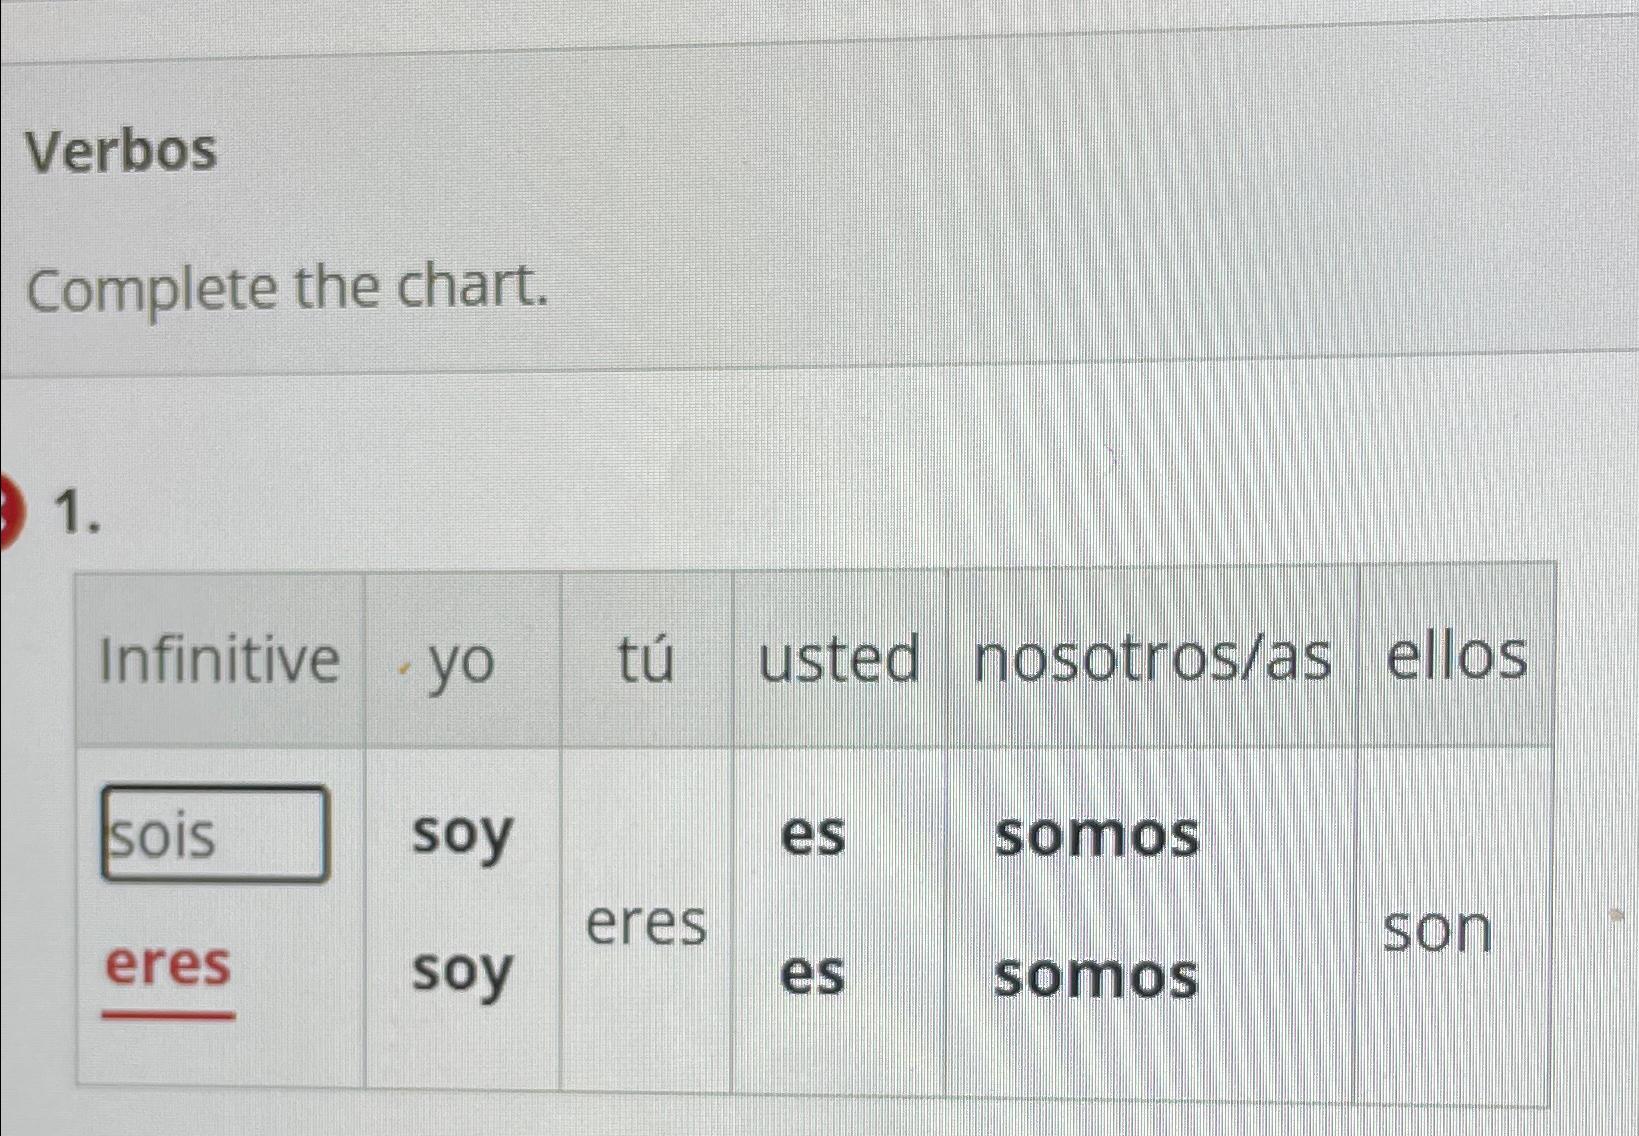This screenshot has height=1136, width=1639.
Task: Click the red incorrect-answer icon beside question 1
Action: click(x=10, y=512)
